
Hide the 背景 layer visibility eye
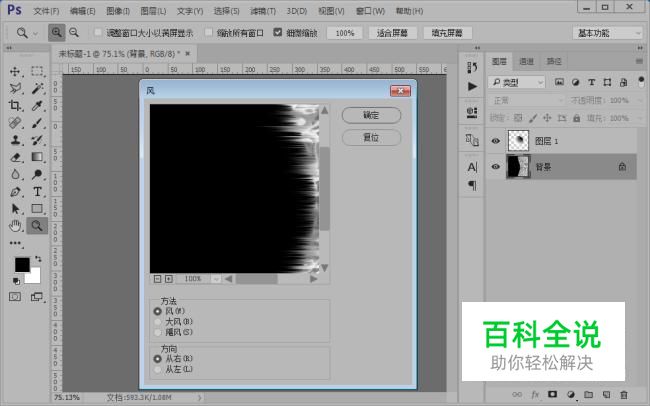pyautogui.click(x=495, y=167)
